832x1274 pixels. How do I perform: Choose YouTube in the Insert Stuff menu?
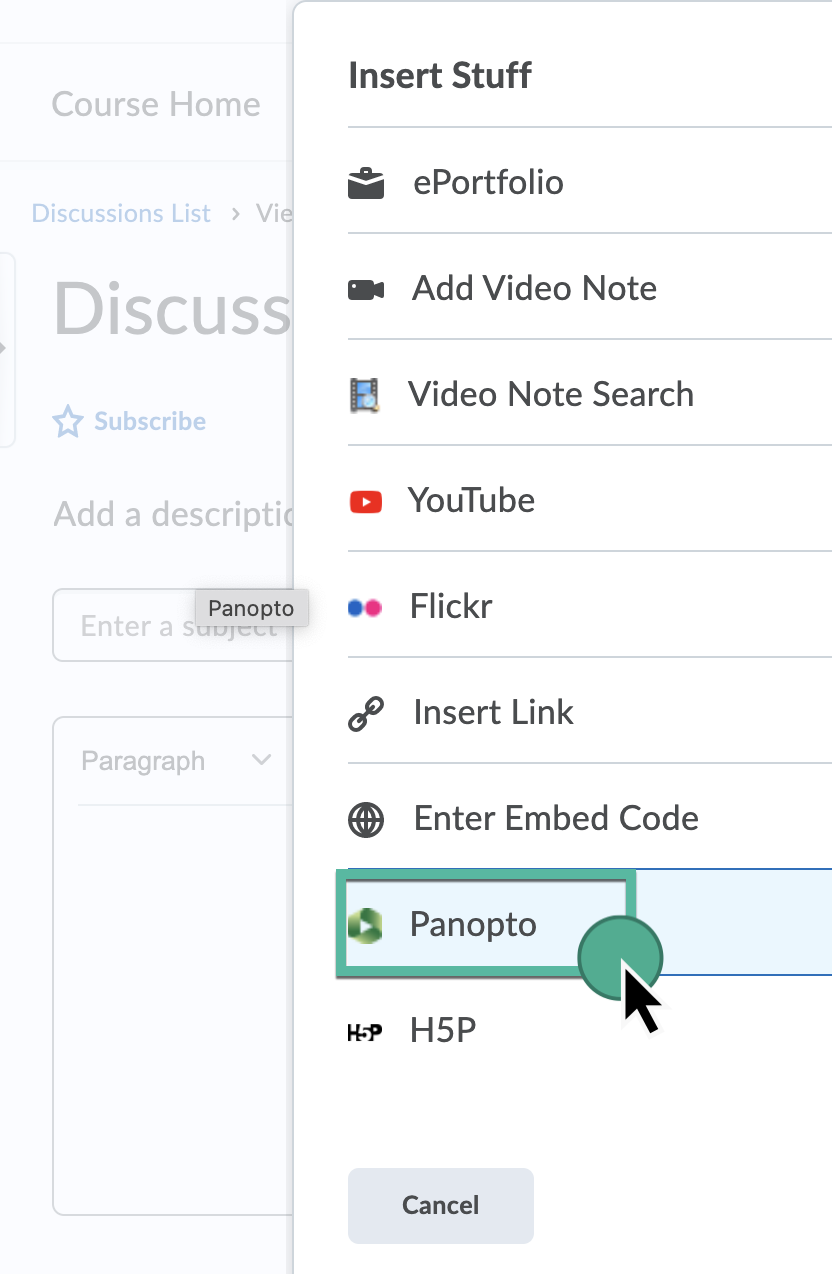coord(471,500)
